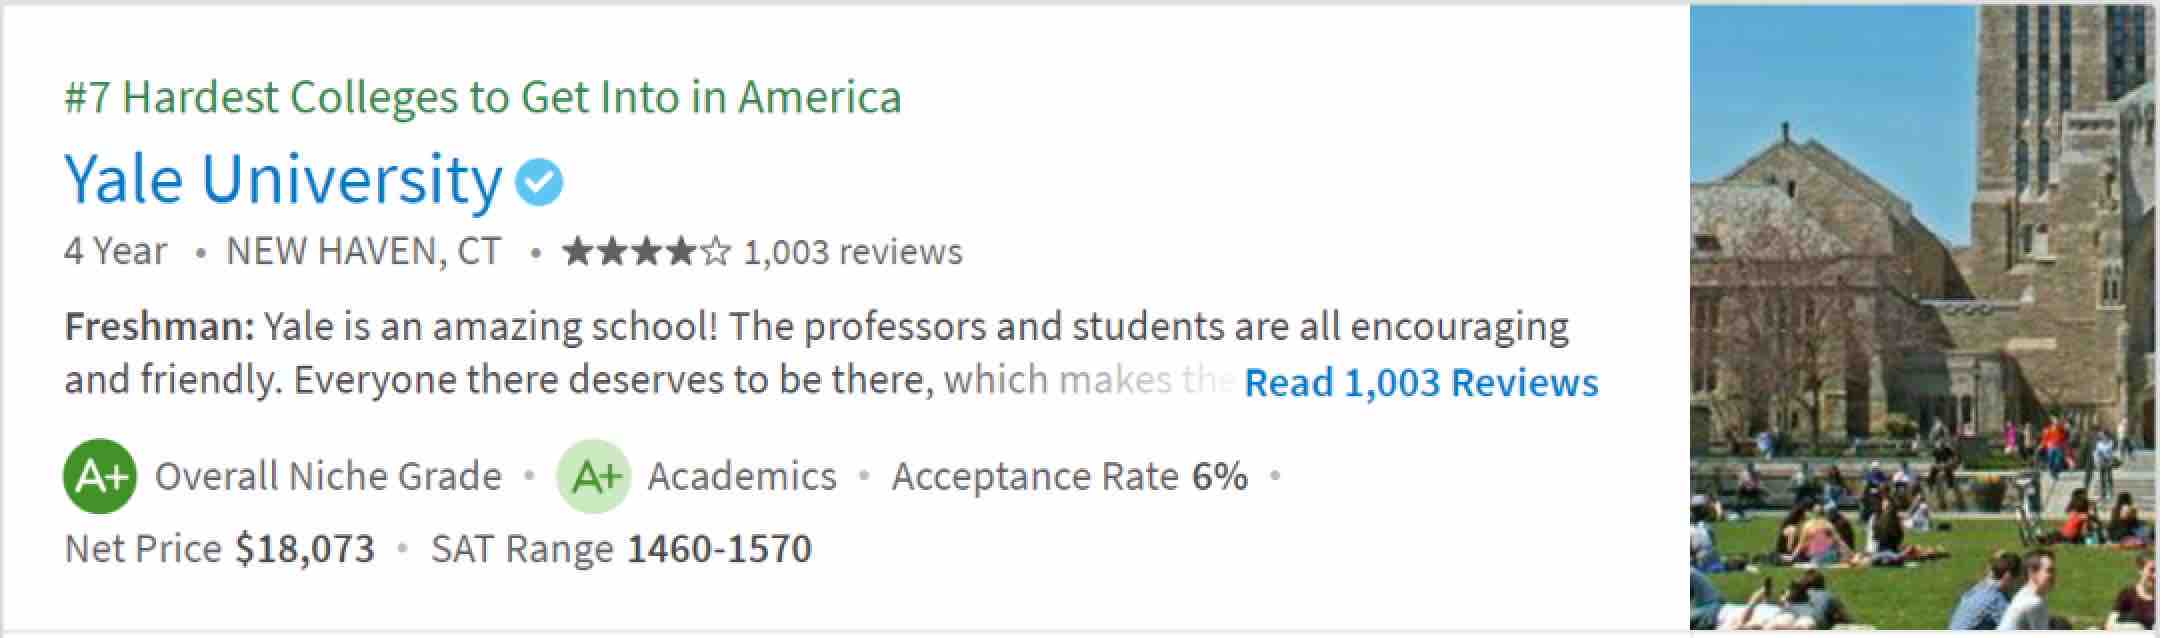Select the Overall Niche Grade label
The width and height of the screenshot is (2160, 638).
click(328, 477)
